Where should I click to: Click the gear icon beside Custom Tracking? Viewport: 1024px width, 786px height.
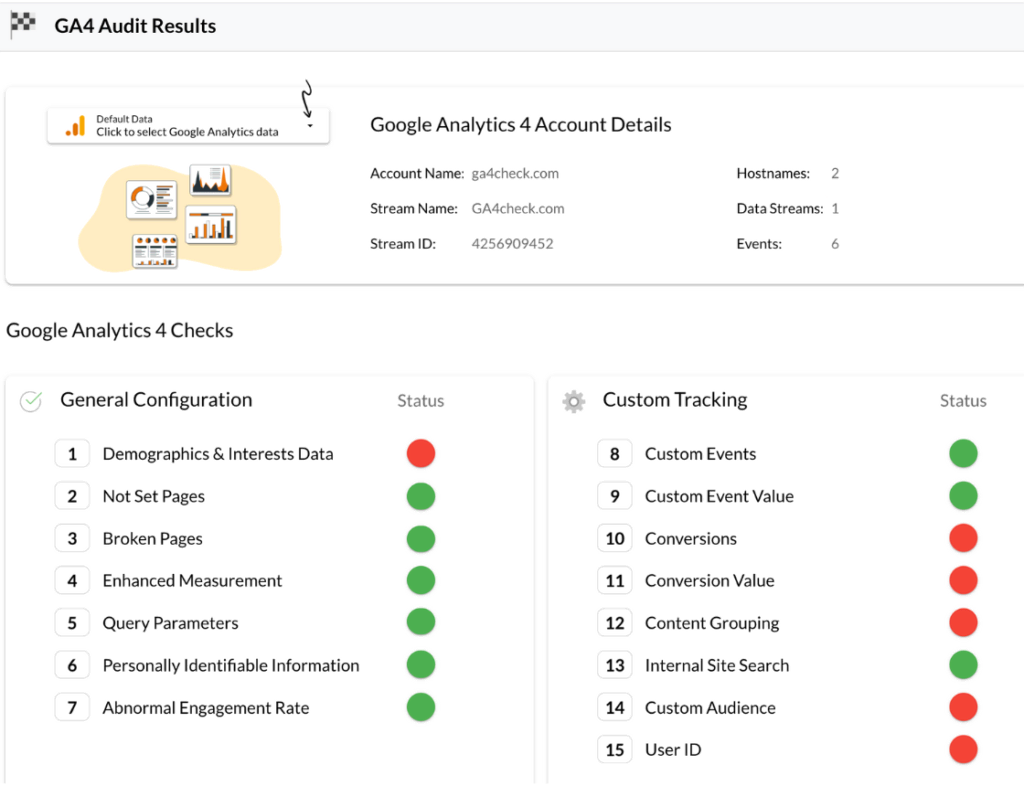coord(573,400)
